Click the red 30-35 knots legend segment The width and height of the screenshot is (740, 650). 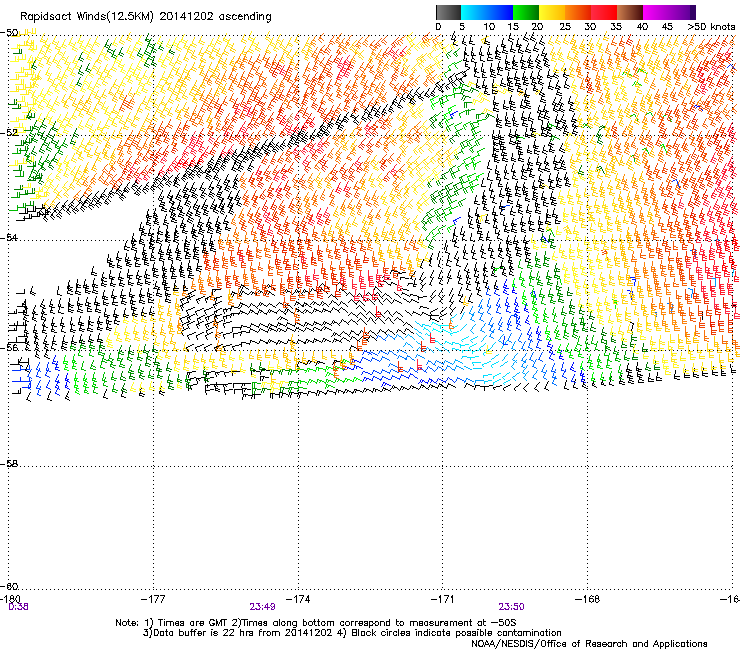(604, 12)
